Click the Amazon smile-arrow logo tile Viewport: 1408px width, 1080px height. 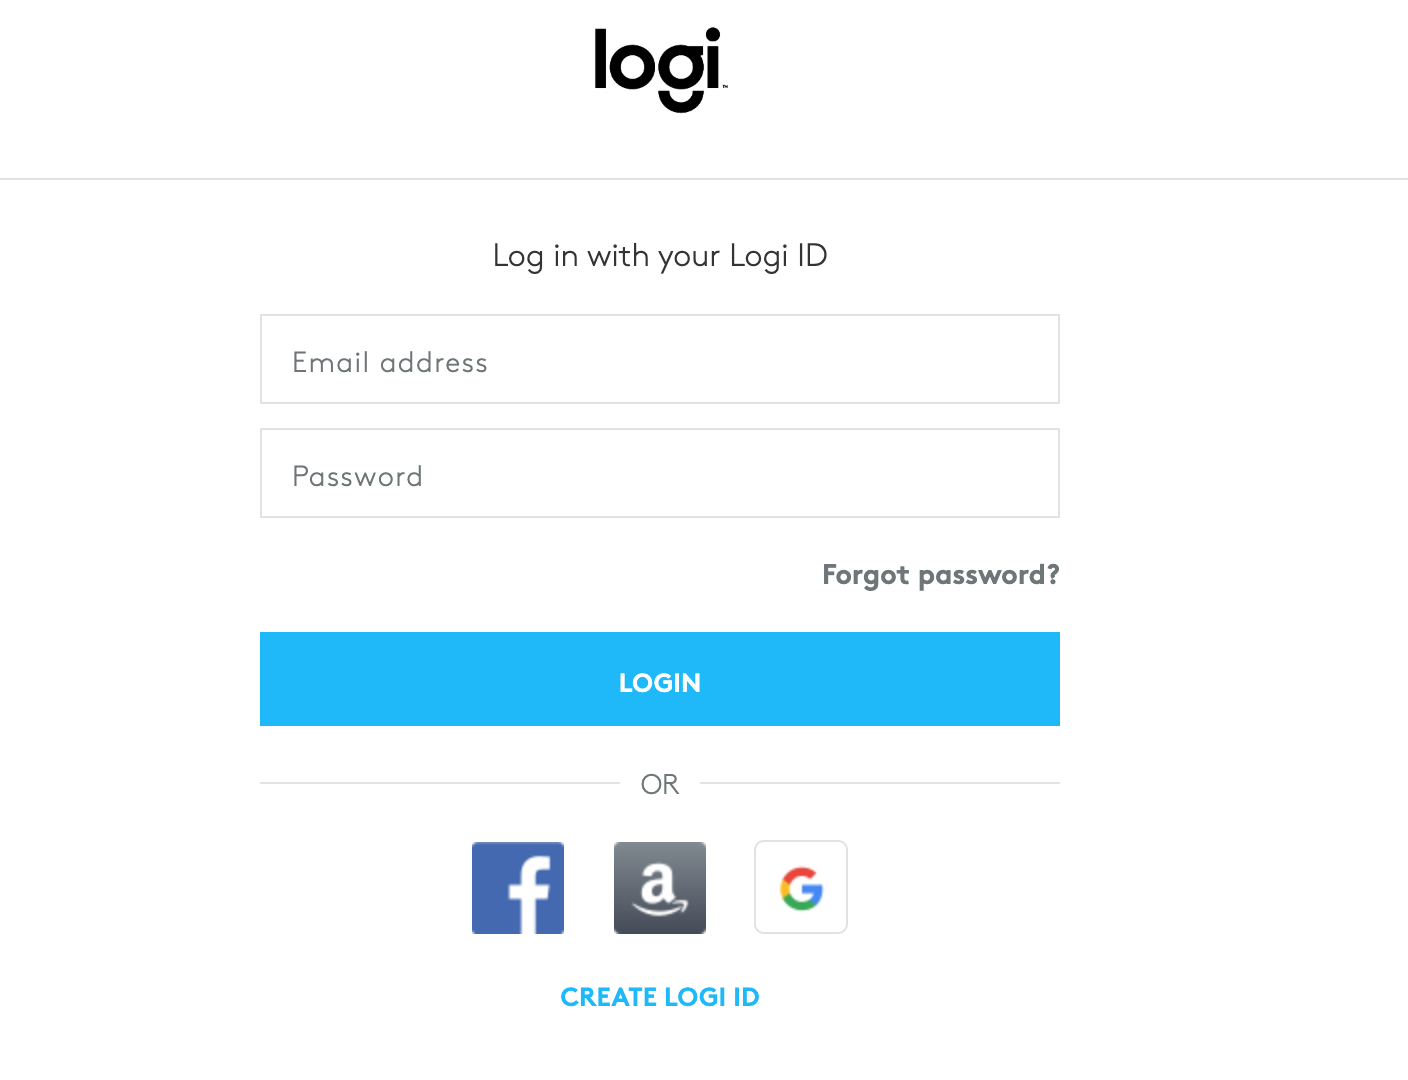(660, 888)
